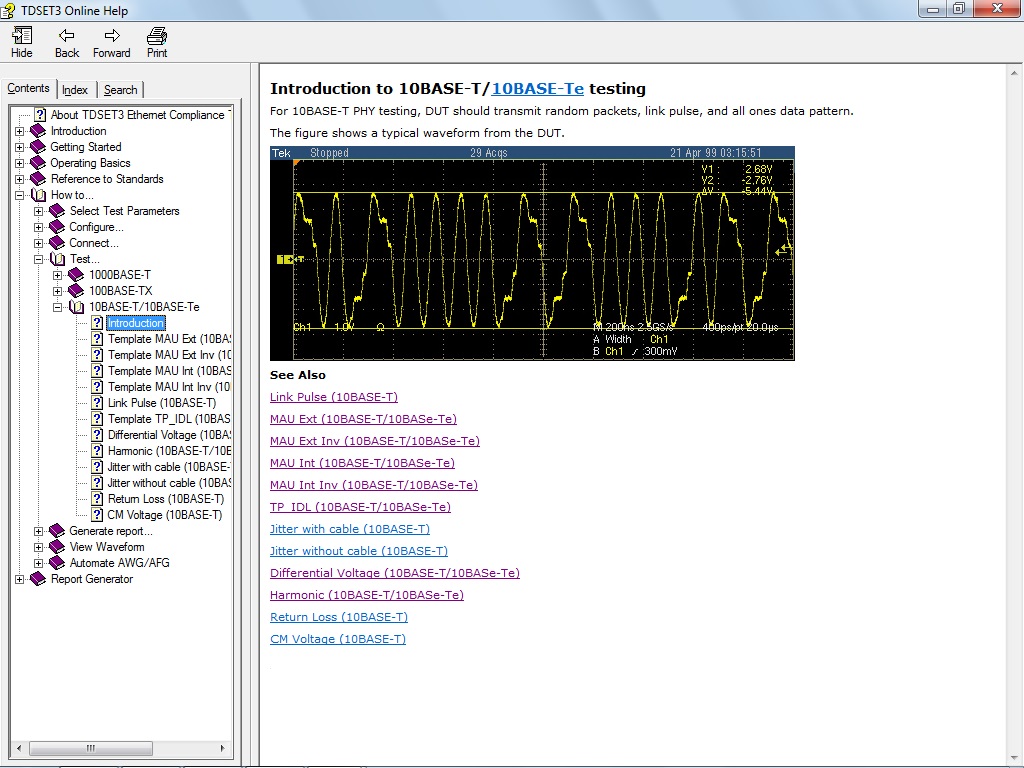Click the Report Generator book icon
The height and width of the screenshot is (768, 1024).
click(x=39, y=579)
